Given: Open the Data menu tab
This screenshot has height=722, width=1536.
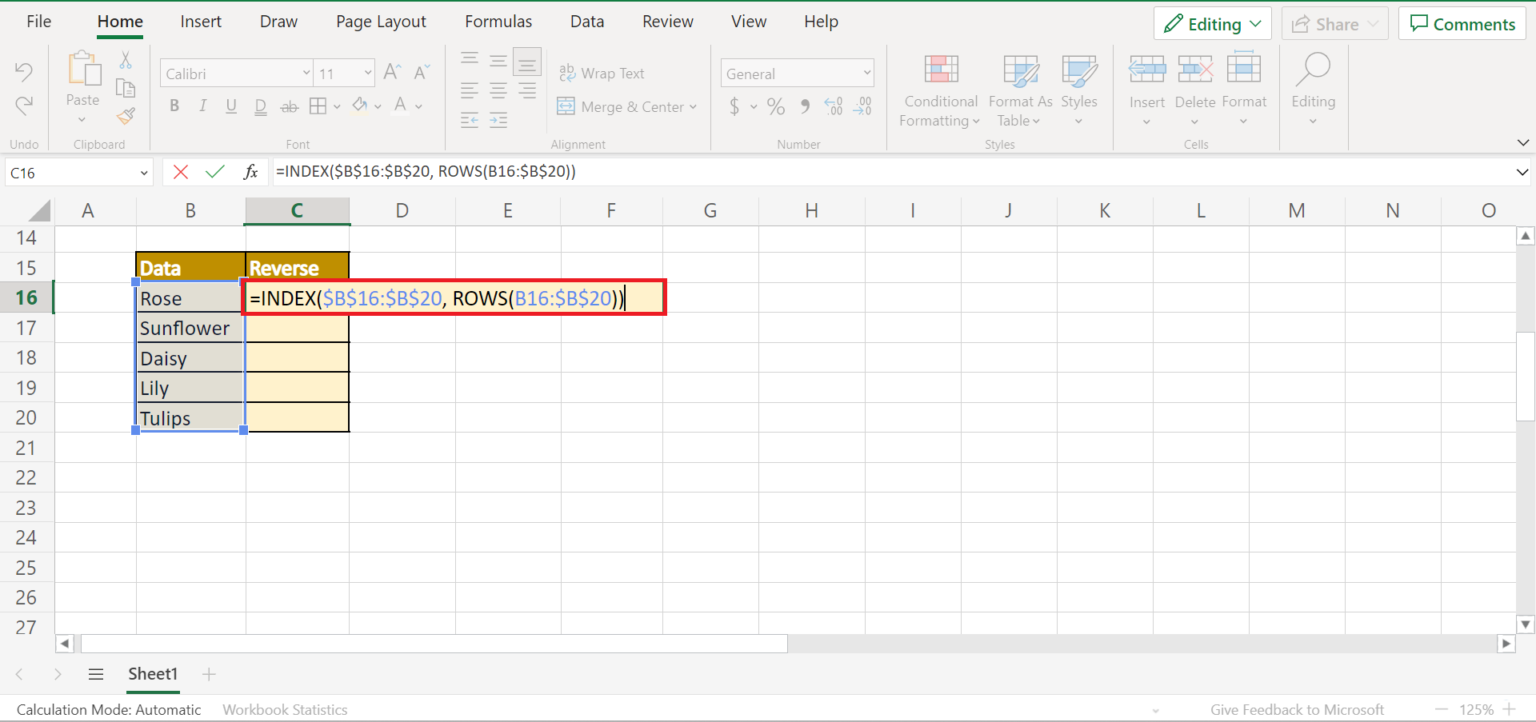Looking at the screenshot, I should [587, 21].
